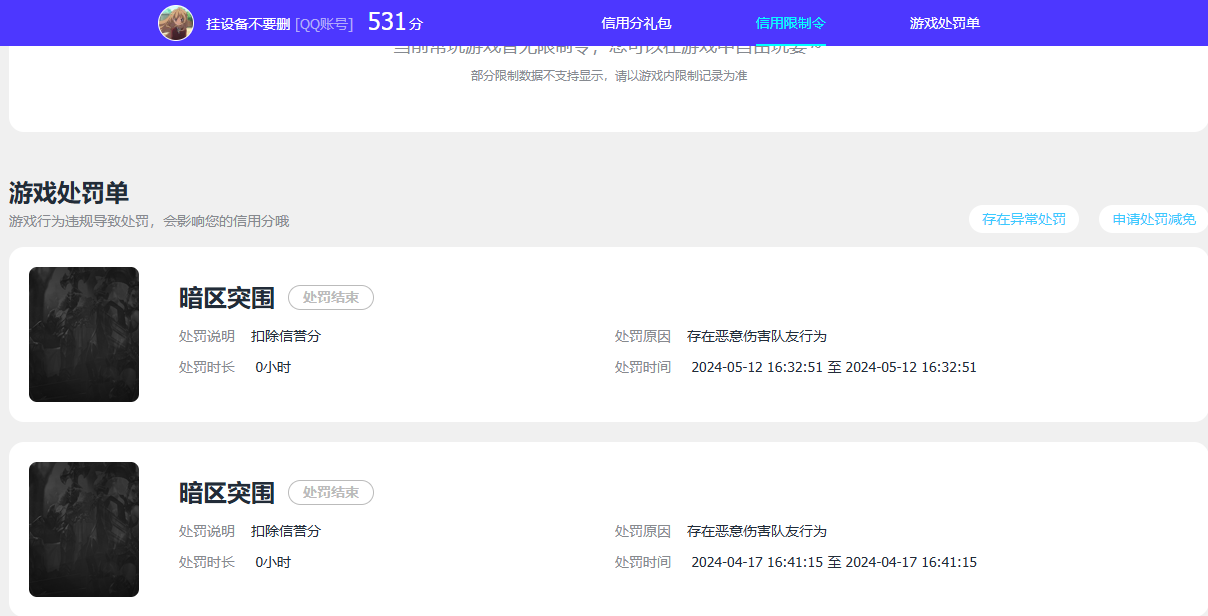This screenshot has width=1208, height=616.
Task: Go to the 游戏处罚单 tab in header
Action: [x=945, y=23]
